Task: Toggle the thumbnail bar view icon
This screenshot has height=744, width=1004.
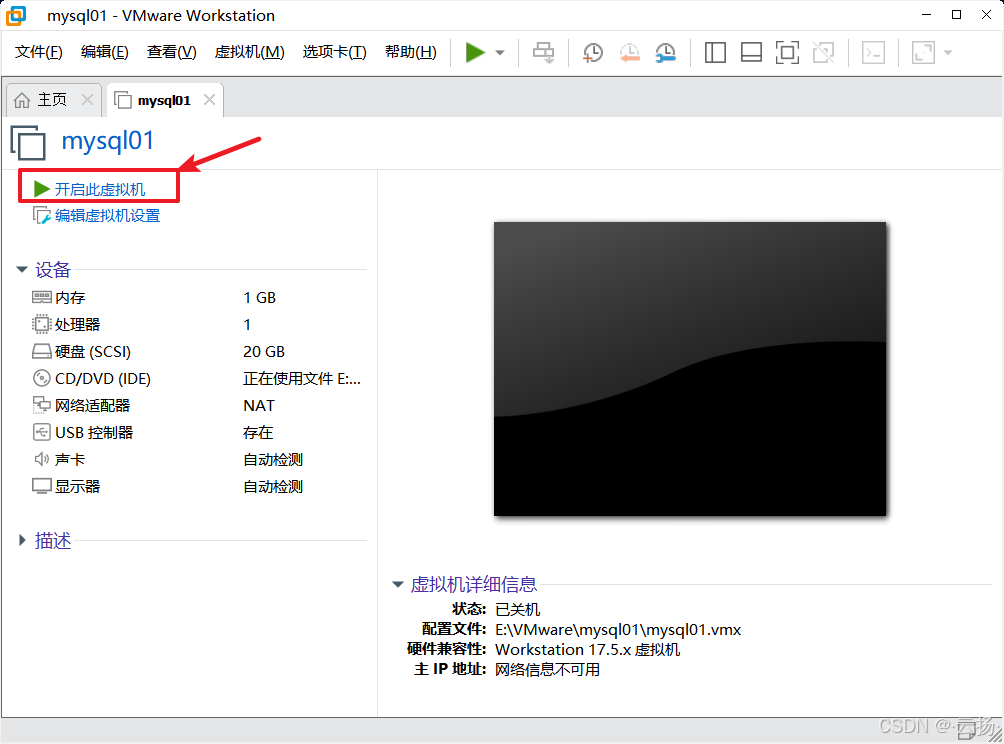Action: [x=751, y=53]
